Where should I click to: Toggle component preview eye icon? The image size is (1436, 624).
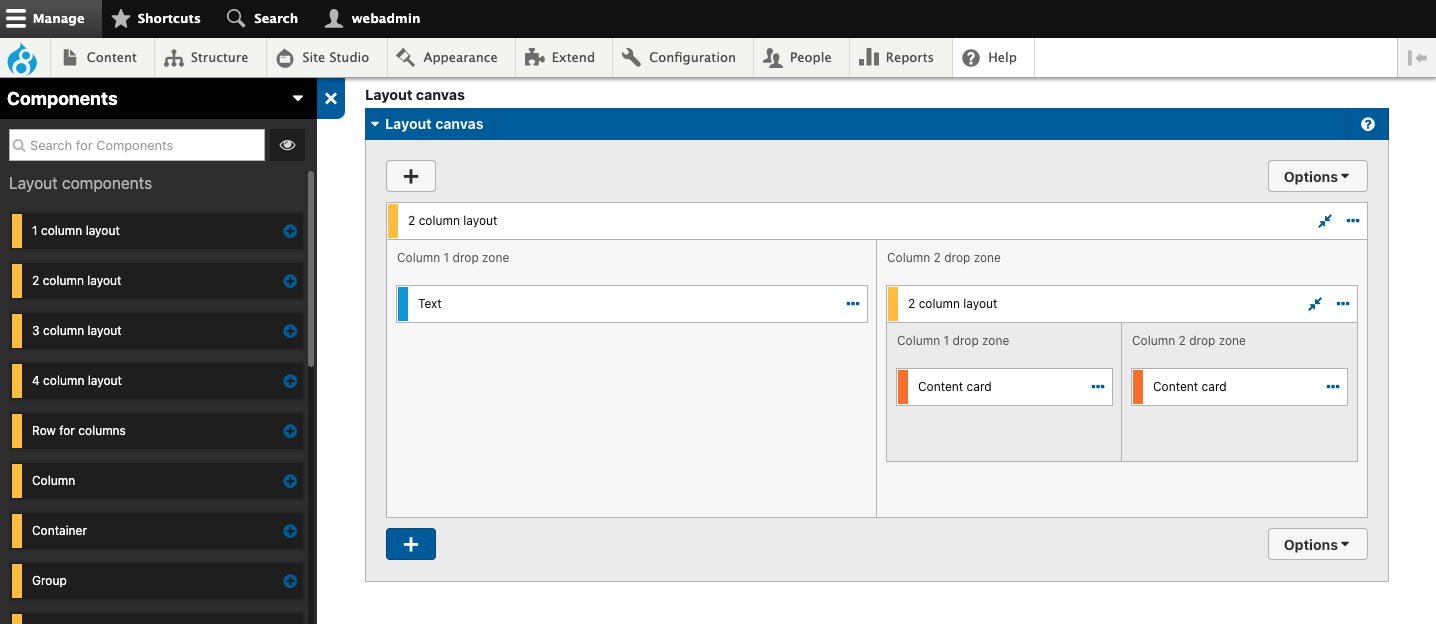click(287, 145)
